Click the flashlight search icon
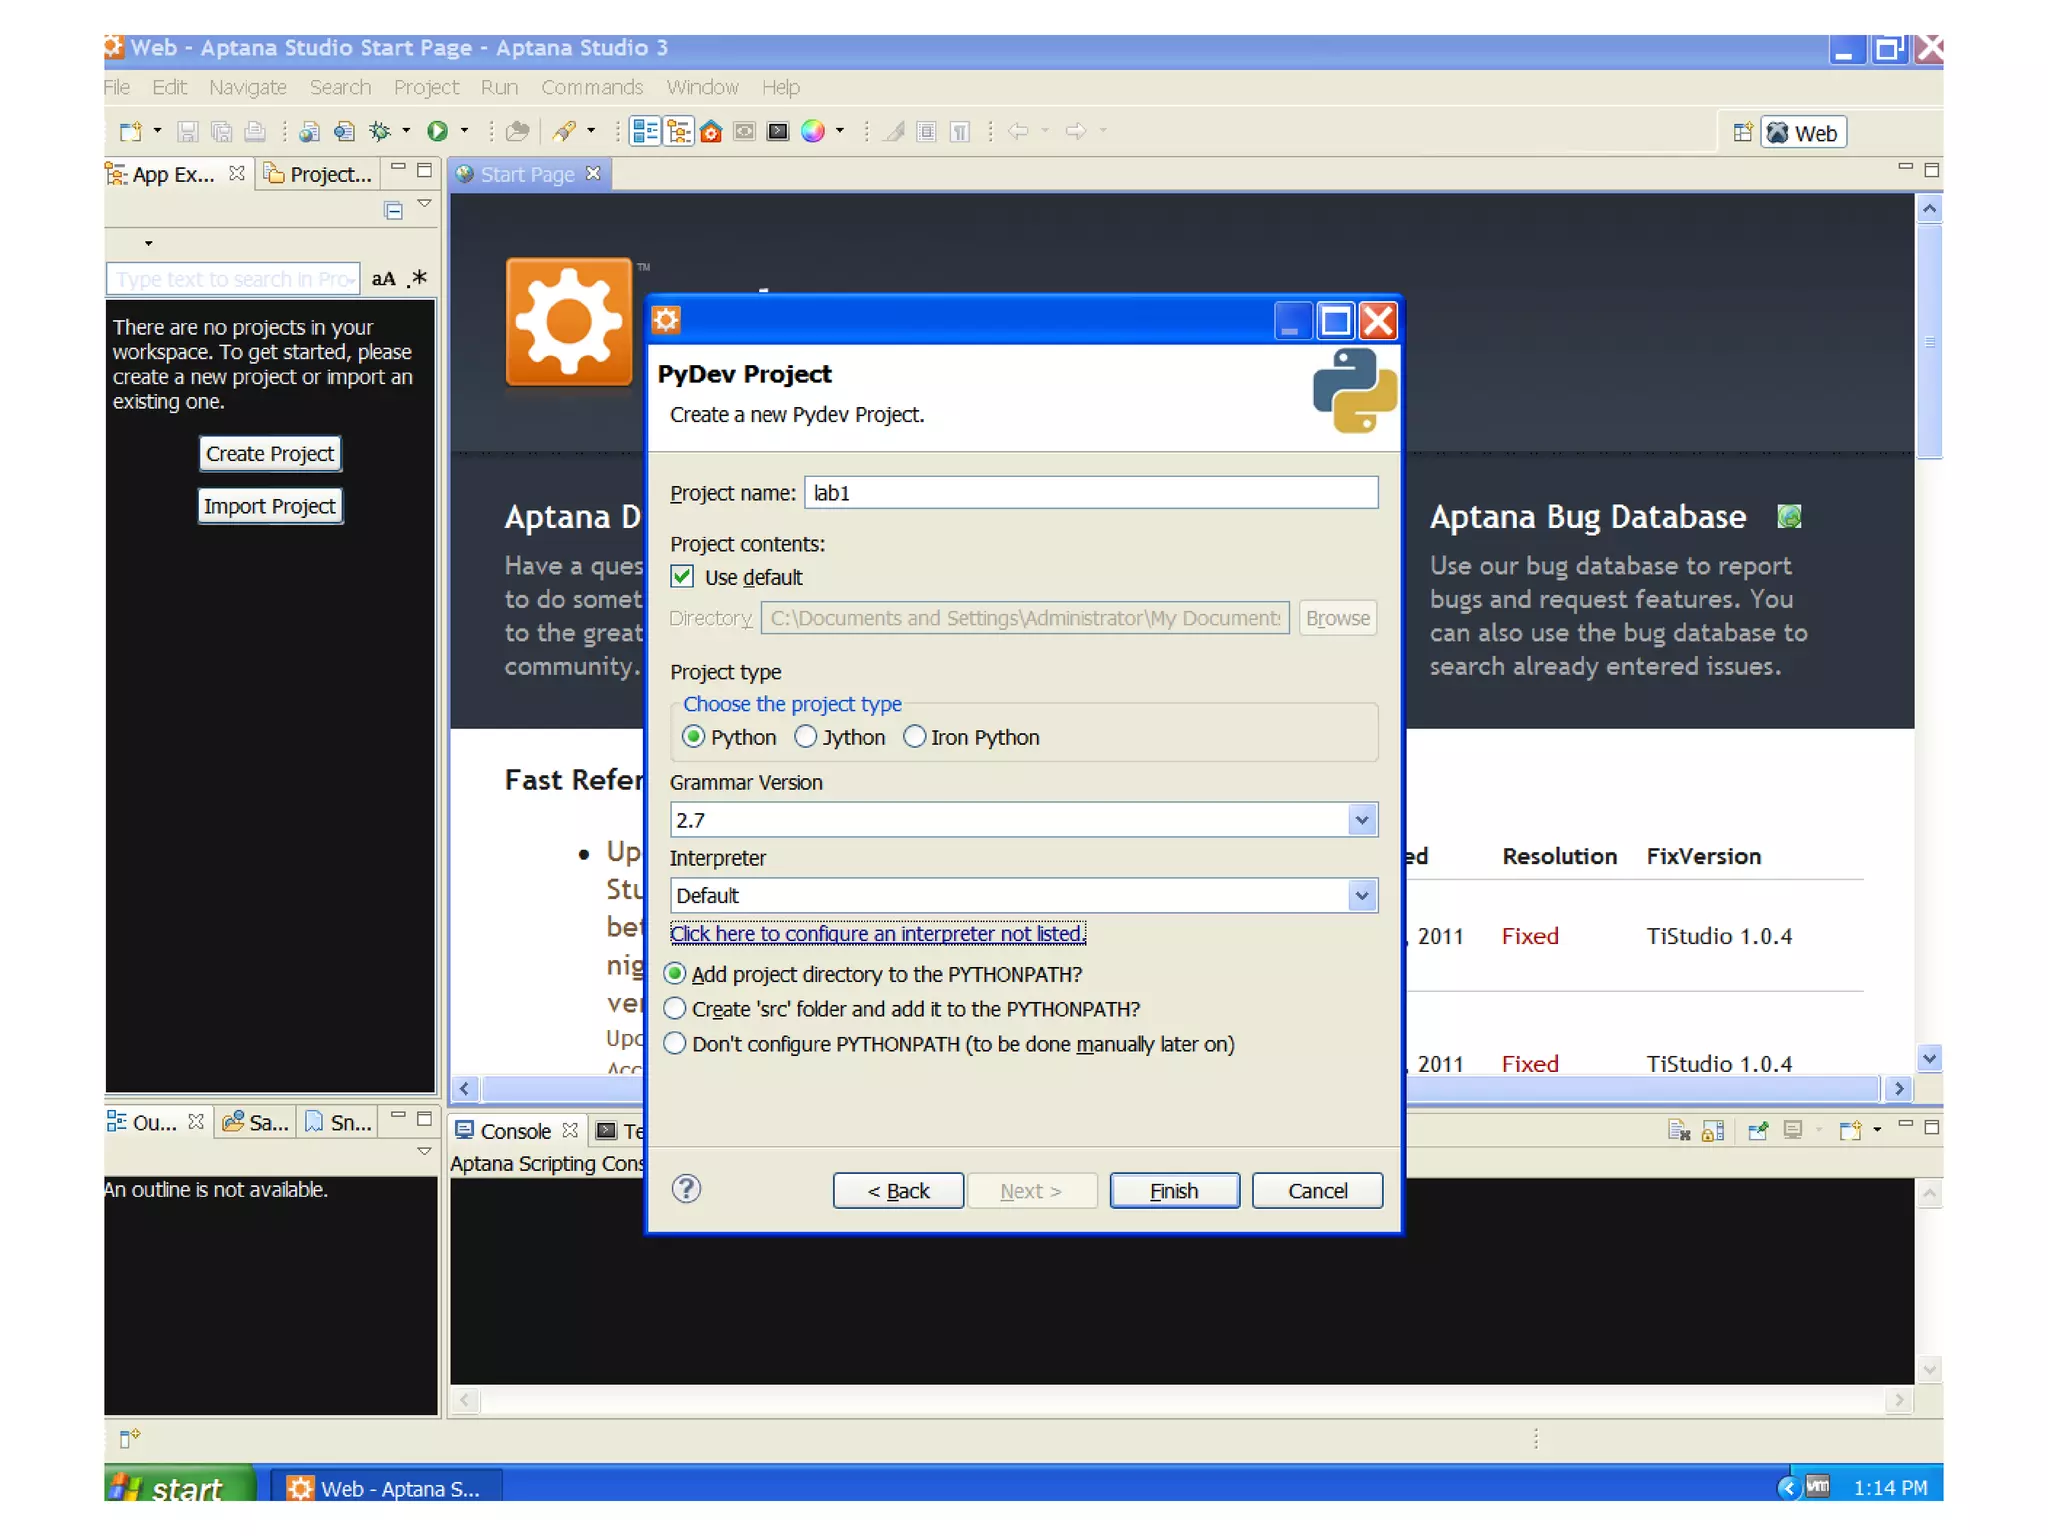Screen dimensions: 2048x1536 click(x=565, y=131)
